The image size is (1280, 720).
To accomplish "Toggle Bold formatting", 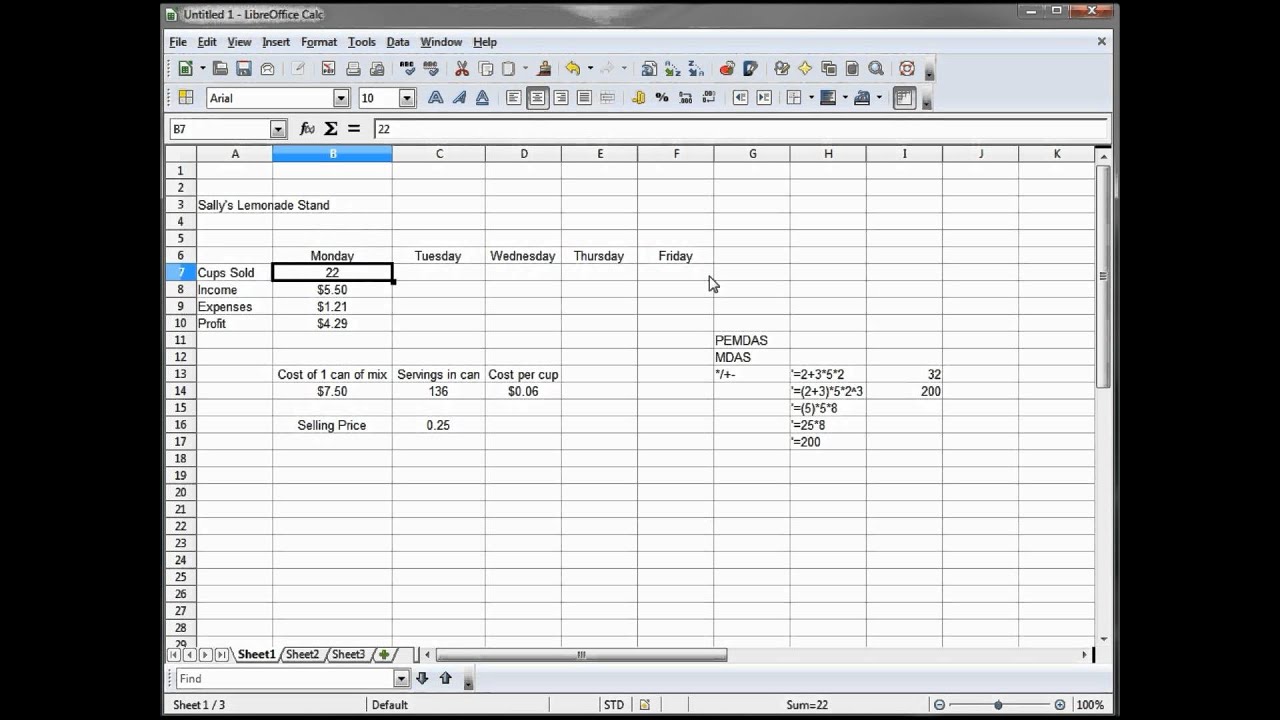I will (x=436, y=98).
